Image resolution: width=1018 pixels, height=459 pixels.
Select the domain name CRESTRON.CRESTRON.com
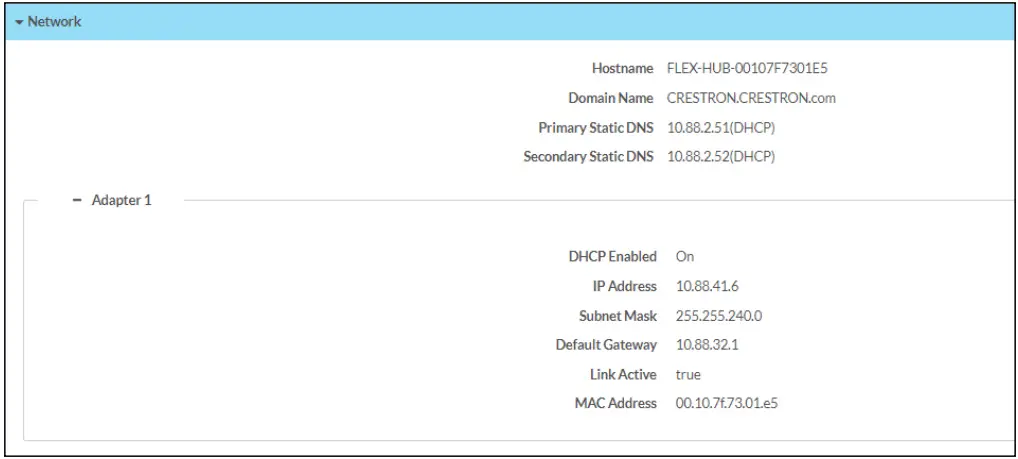click(750, 98)
